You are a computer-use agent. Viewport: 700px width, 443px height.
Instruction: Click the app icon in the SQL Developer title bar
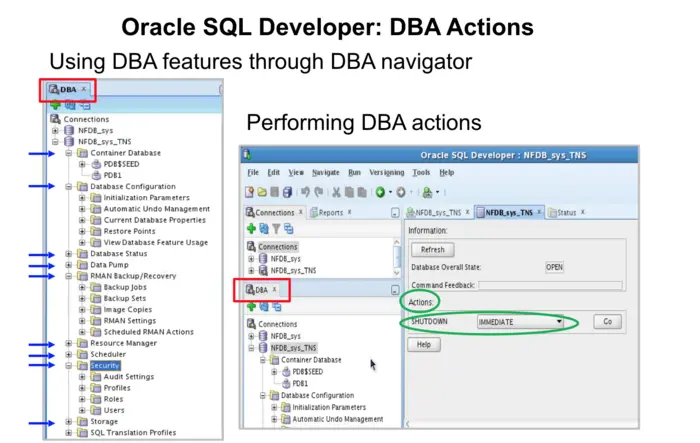pos(247,155)
